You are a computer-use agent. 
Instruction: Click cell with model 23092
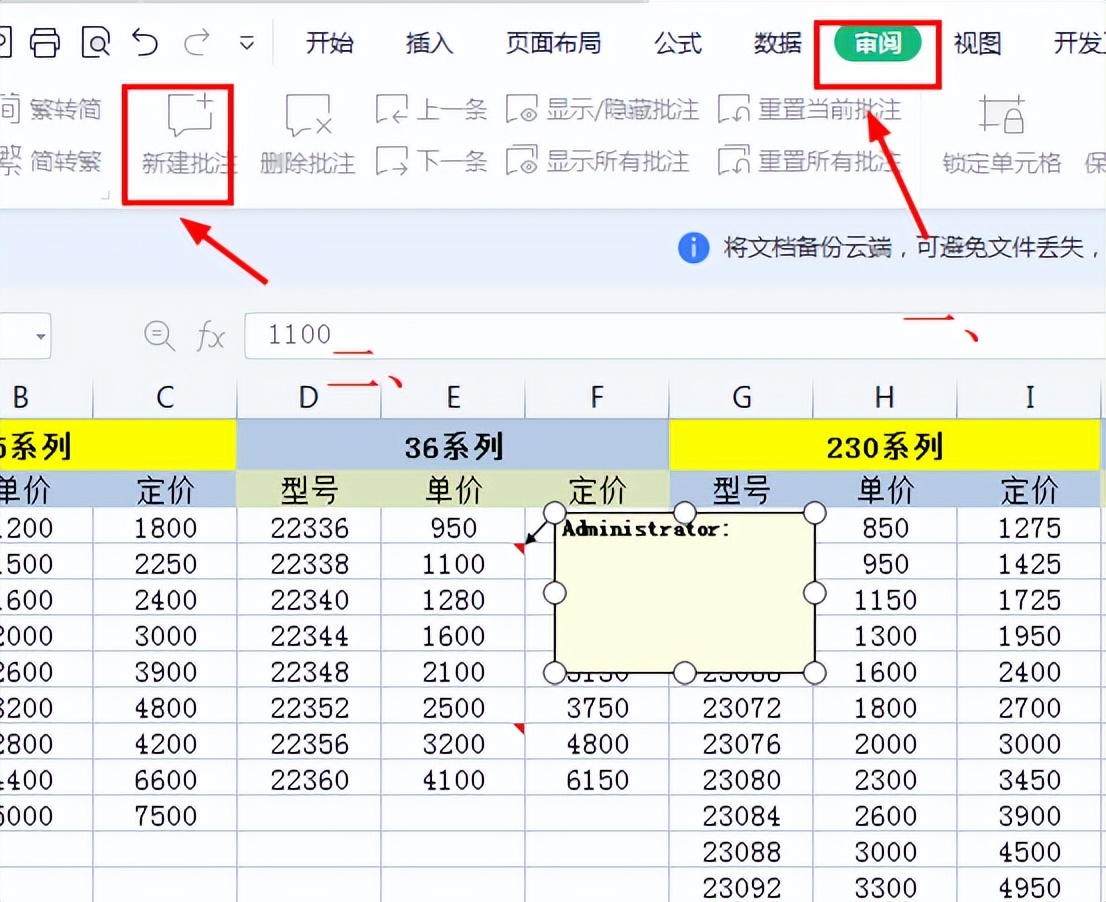pyautogui.click(x=741, y=886)
